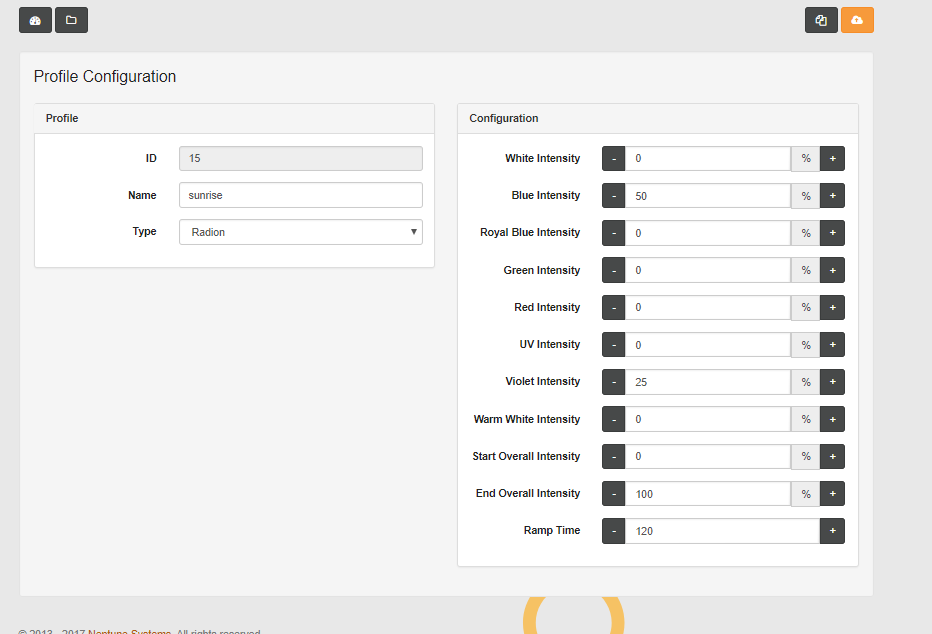The height and width of the screenshot is (634, 932).
Task: Focus the Green Intensity input
Action: 708,270
